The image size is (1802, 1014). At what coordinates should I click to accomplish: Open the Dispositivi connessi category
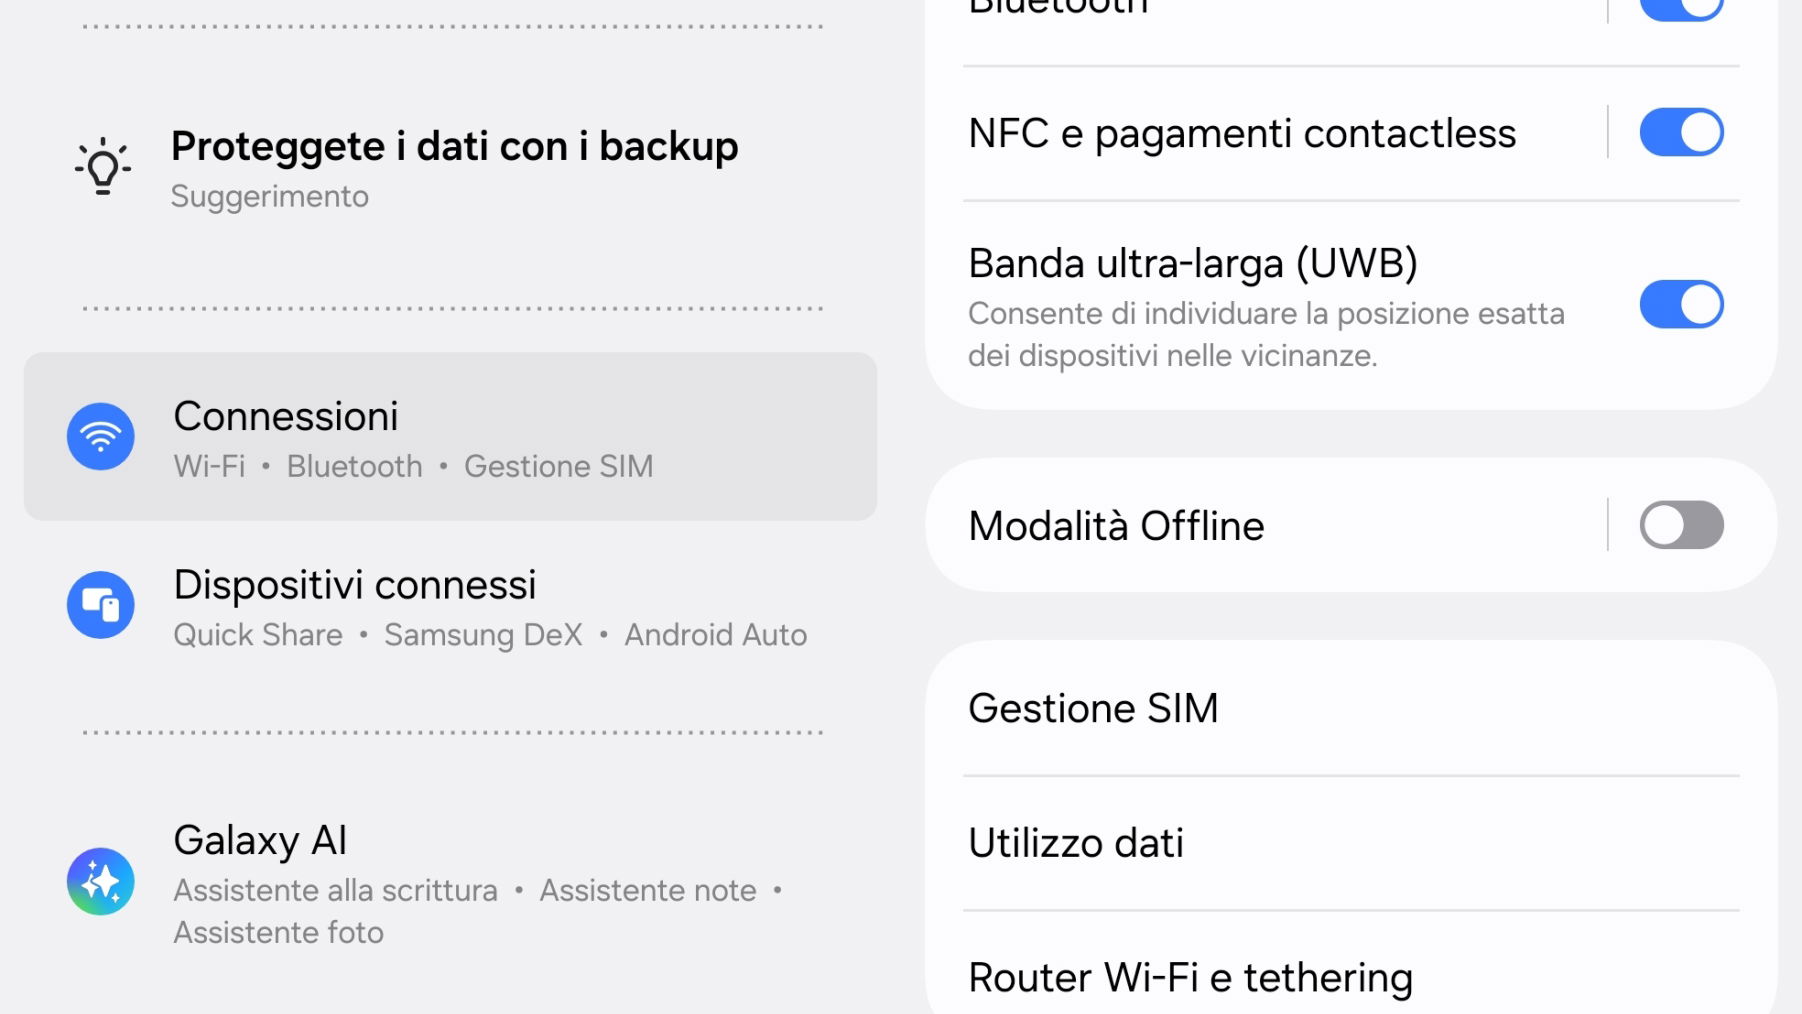coord(450,606)
